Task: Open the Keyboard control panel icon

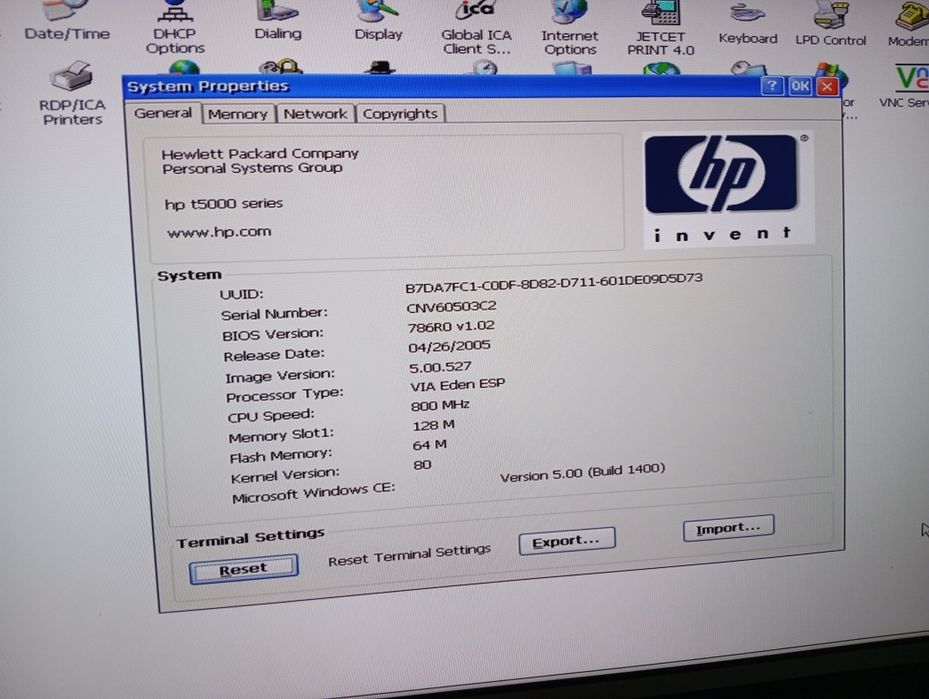Action: [748, 24]
